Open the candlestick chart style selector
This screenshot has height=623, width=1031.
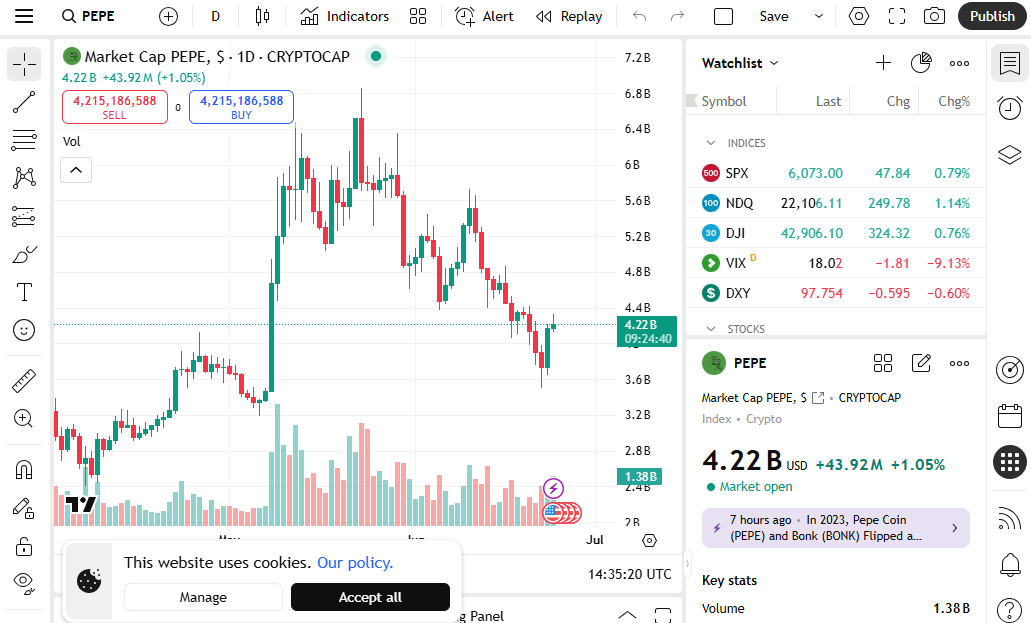[262, 16]
